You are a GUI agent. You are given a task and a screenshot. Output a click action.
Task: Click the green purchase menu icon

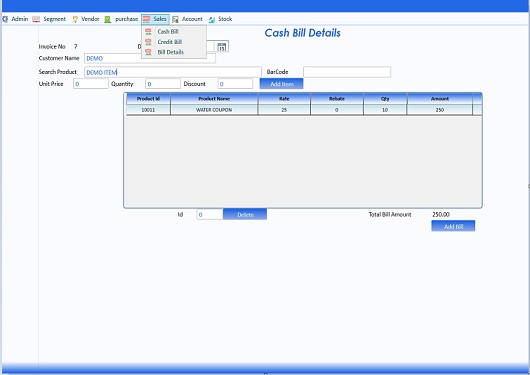107,19
